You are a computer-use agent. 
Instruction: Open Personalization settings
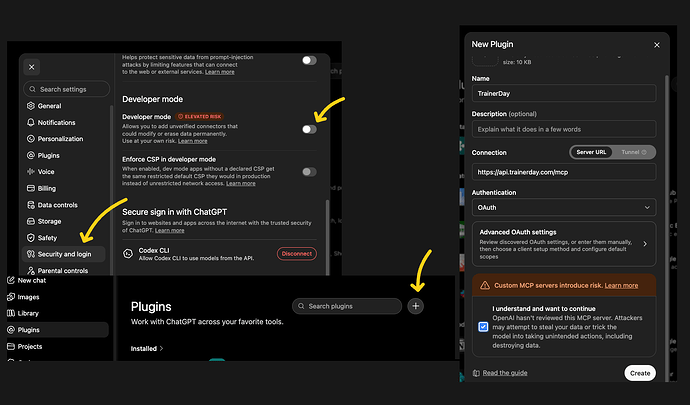click(x=60, y=139)
